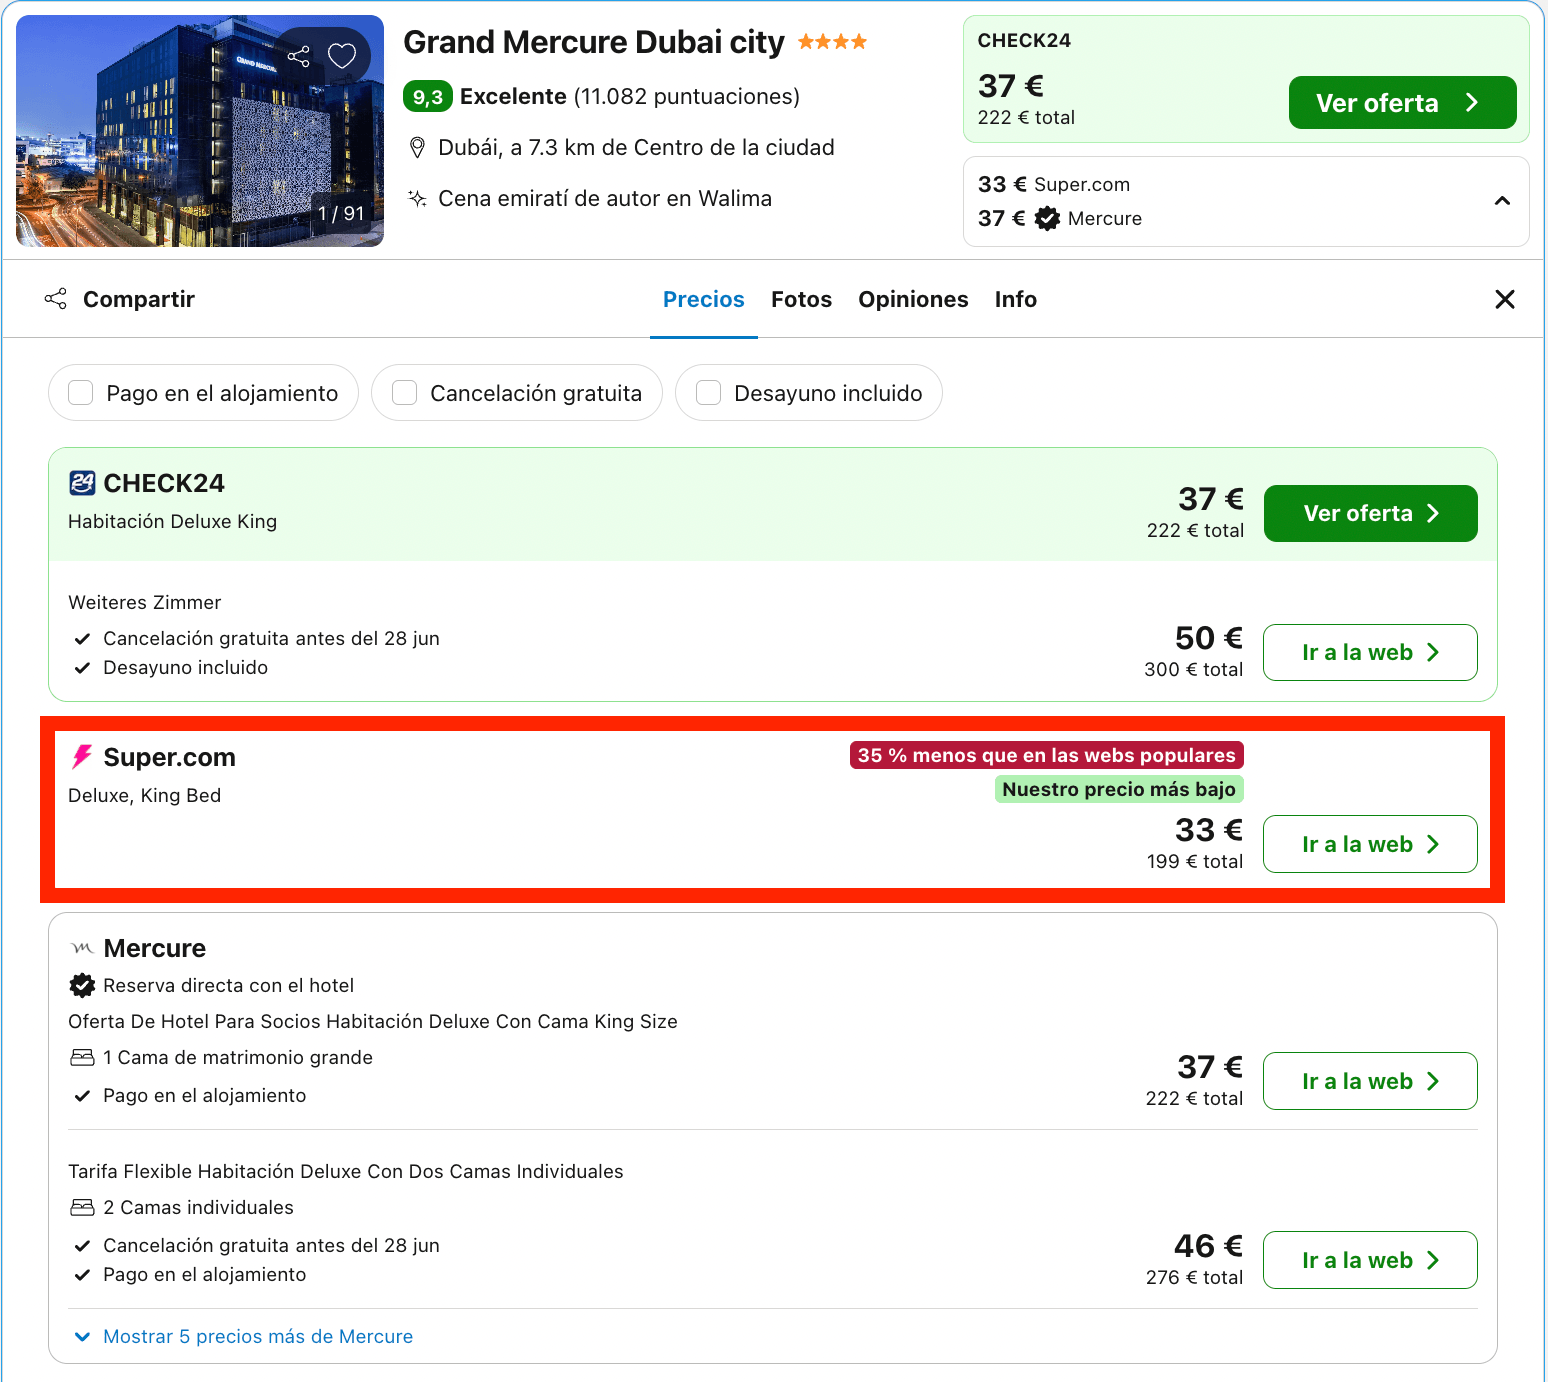Click Ir a la web for 37 € Mercure
Image resolution: width=1548 pixels, height=1382 pixels.
pos(1370,1081)
